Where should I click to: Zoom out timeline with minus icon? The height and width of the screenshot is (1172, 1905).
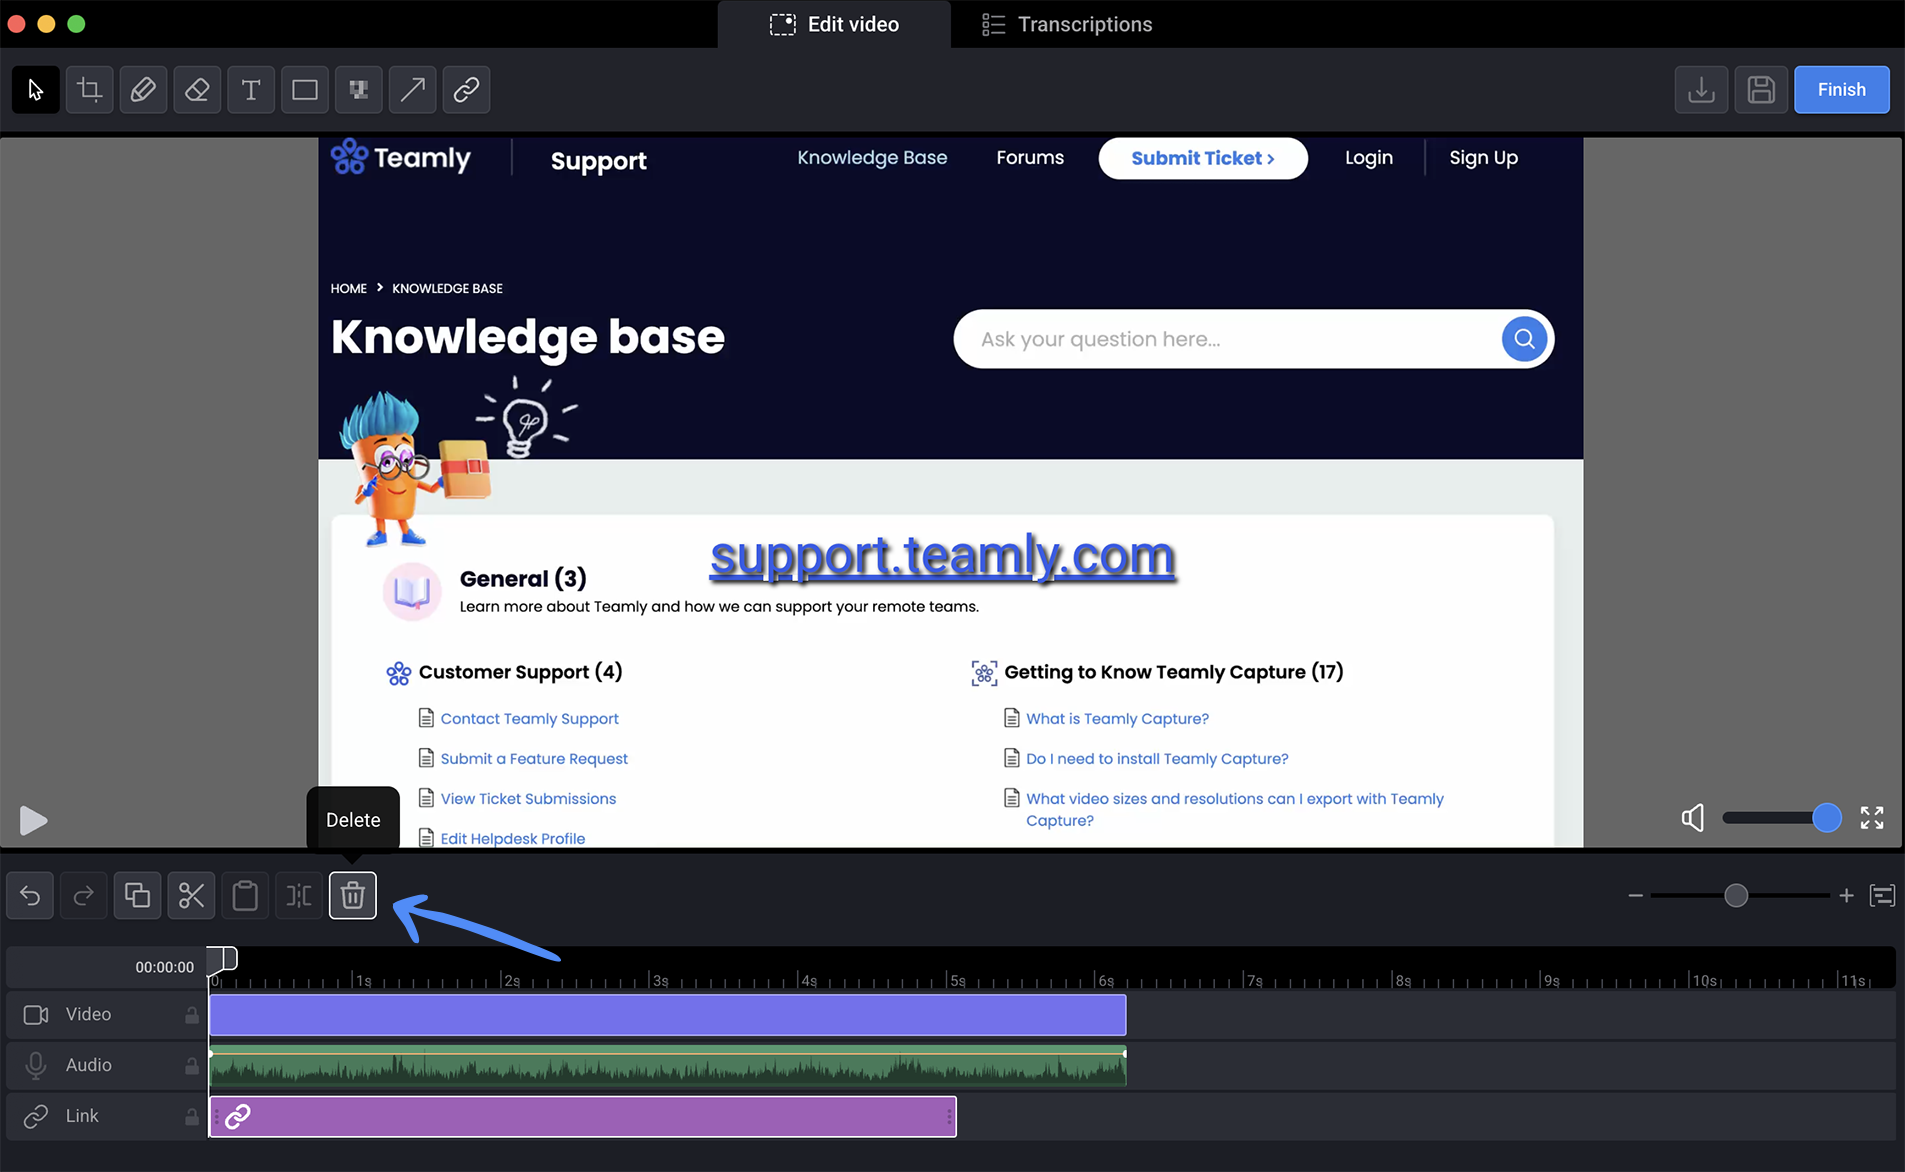click(x=1635, y=895)
